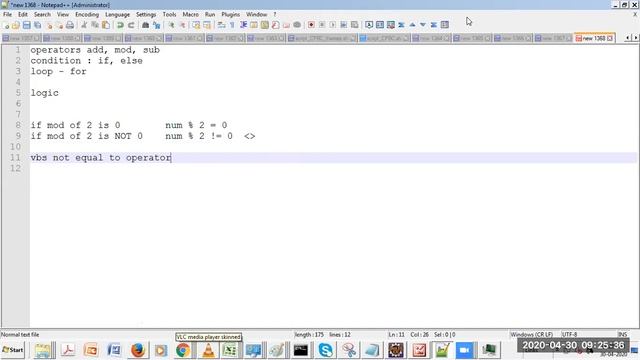Image resolution: width=640 pixels, height=360 pixels.
Task: Click the Save recorded macro icon
Action: [x=354, y=25]
